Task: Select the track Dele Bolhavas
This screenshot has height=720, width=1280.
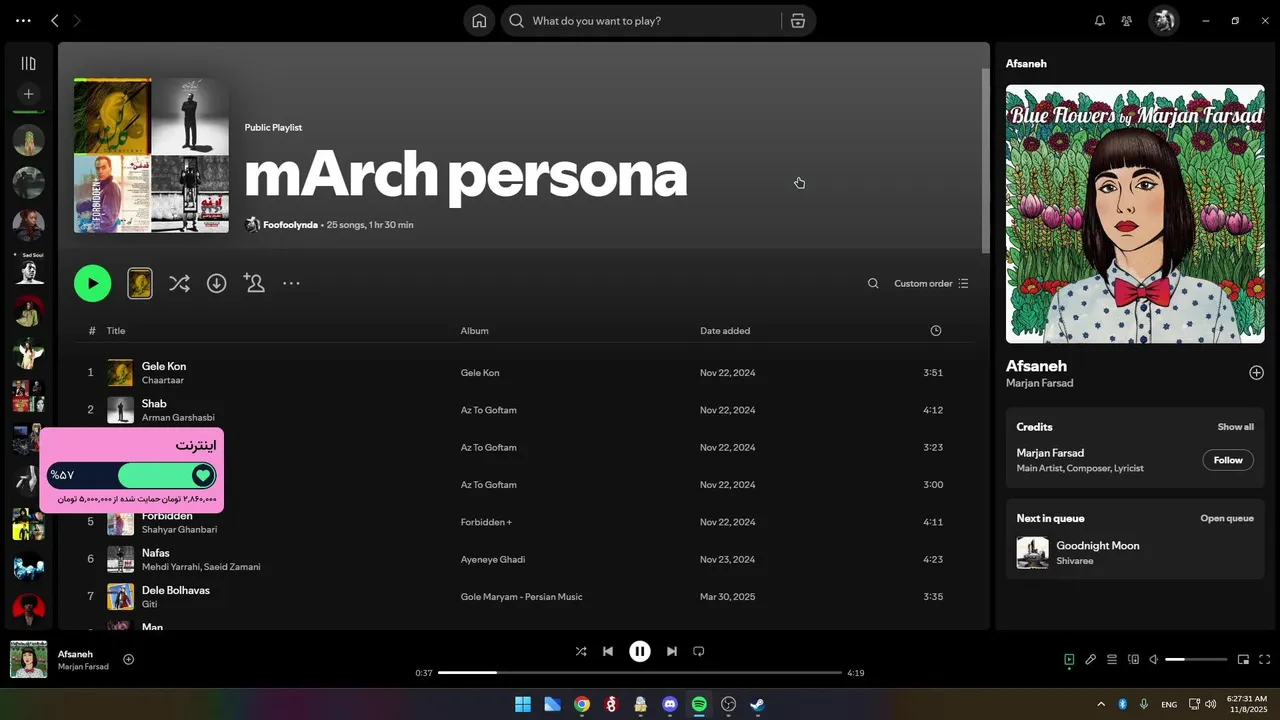Action: pyautogui.click(x=176, y=590)
